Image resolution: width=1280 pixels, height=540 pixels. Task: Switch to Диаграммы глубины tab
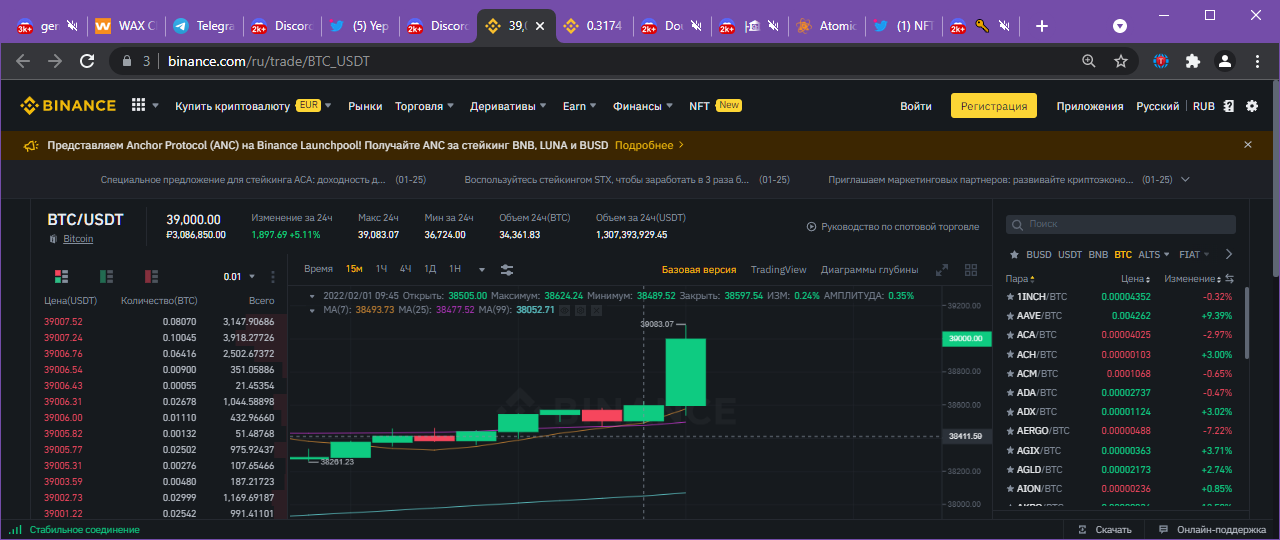[869, 270]
